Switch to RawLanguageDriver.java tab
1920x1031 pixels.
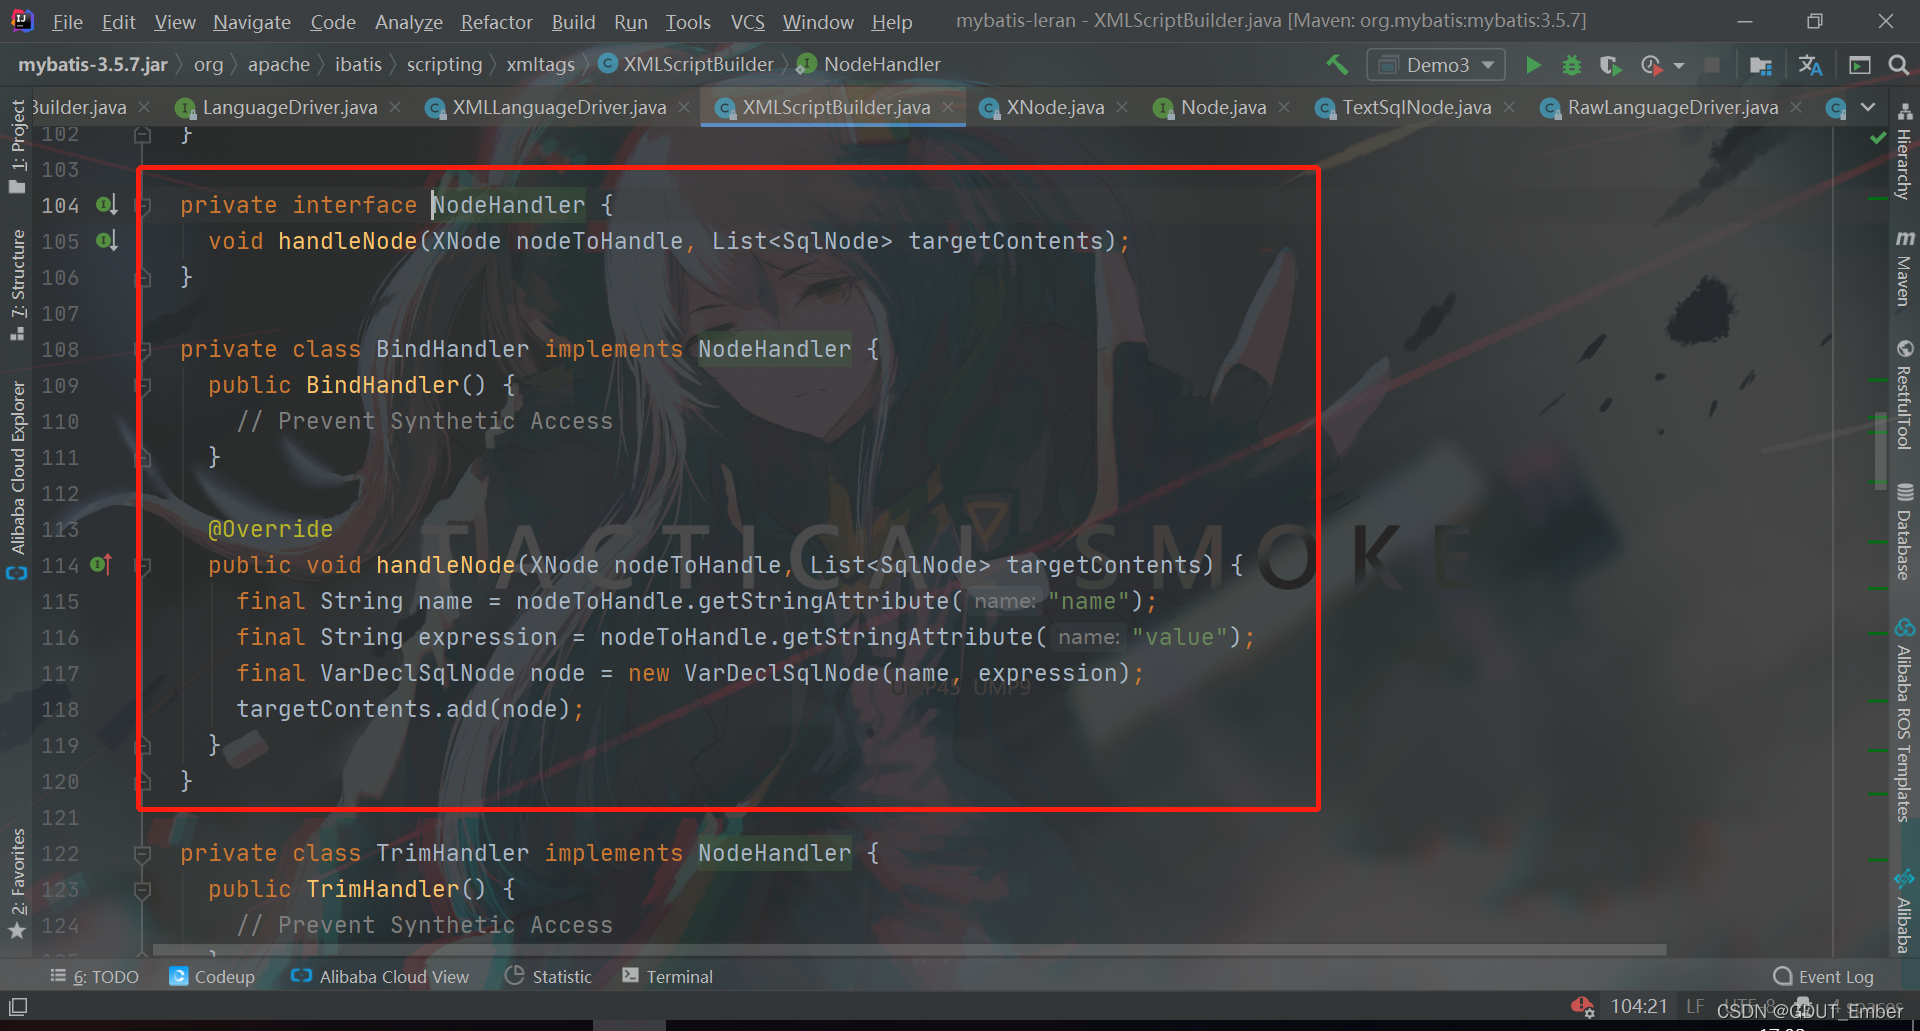pos(1672,107)
